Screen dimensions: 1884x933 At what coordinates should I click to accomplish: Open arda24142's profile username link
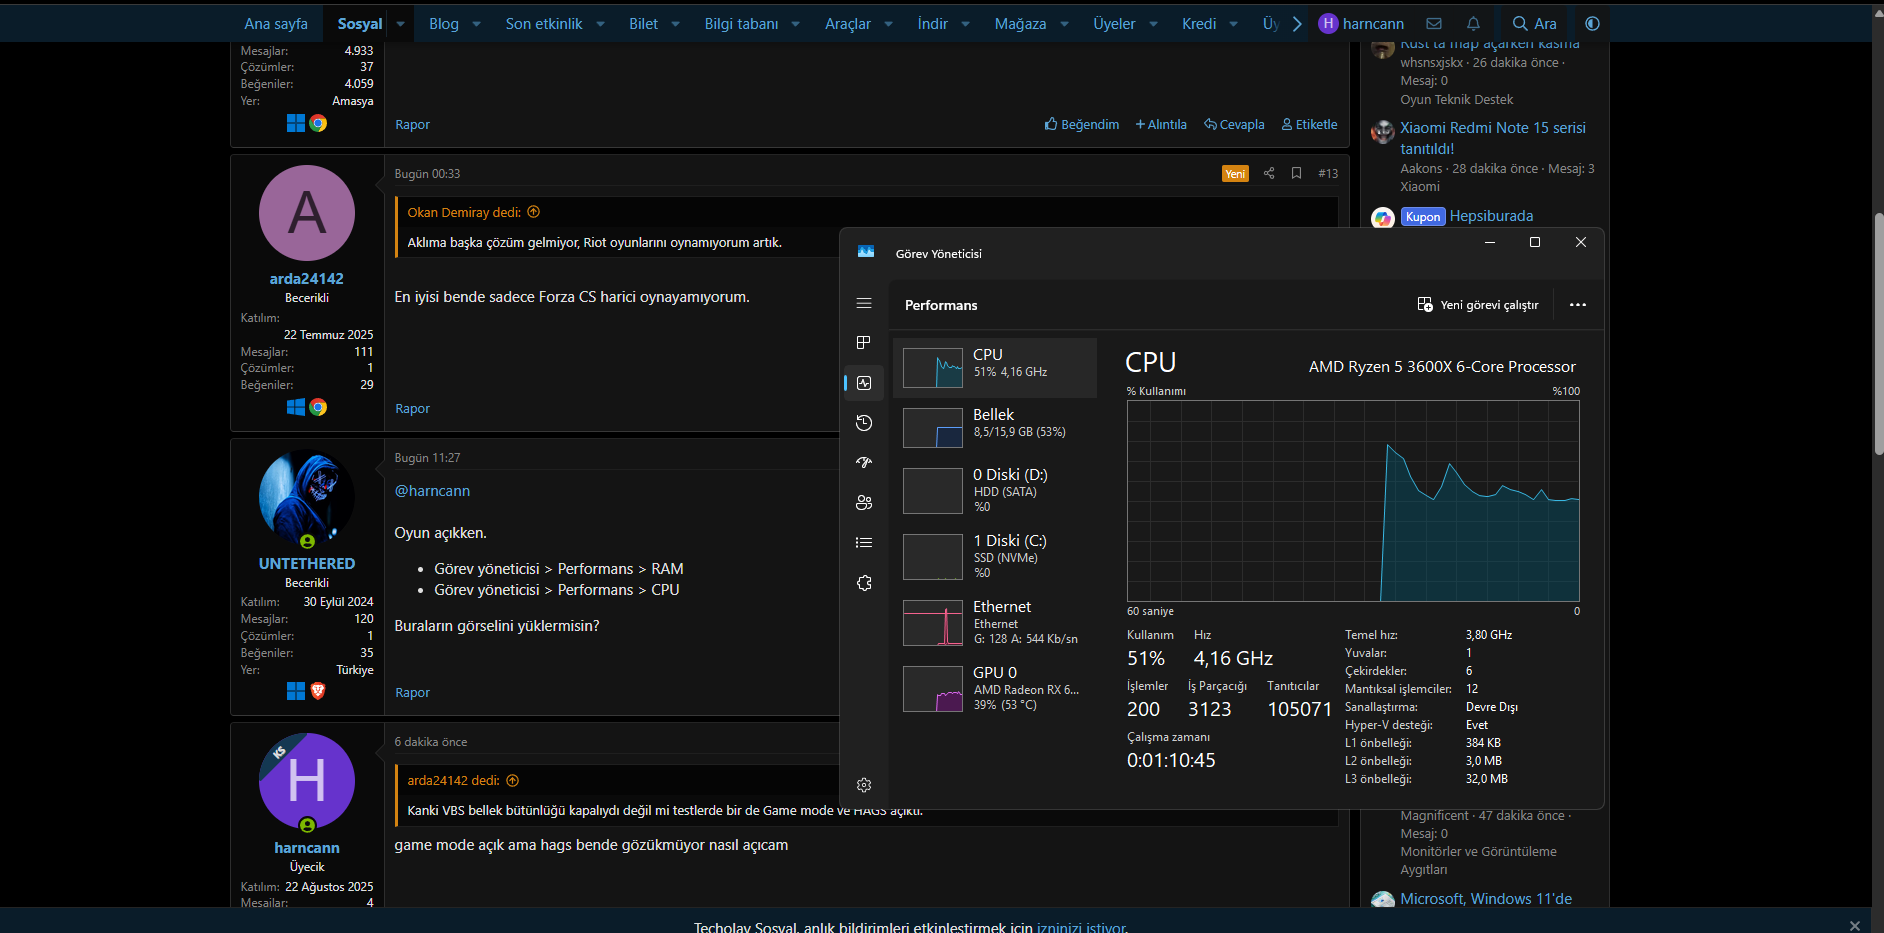click(x=307, y=279)
